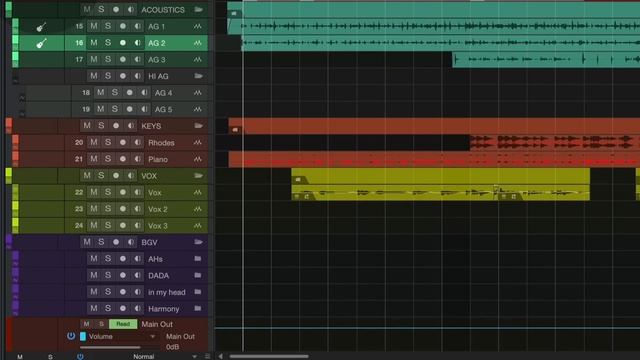Viewport: 640px width, 360px height.
Task: Click the guitar instrument icon on AG 2
Action: (x=41, y=43)
